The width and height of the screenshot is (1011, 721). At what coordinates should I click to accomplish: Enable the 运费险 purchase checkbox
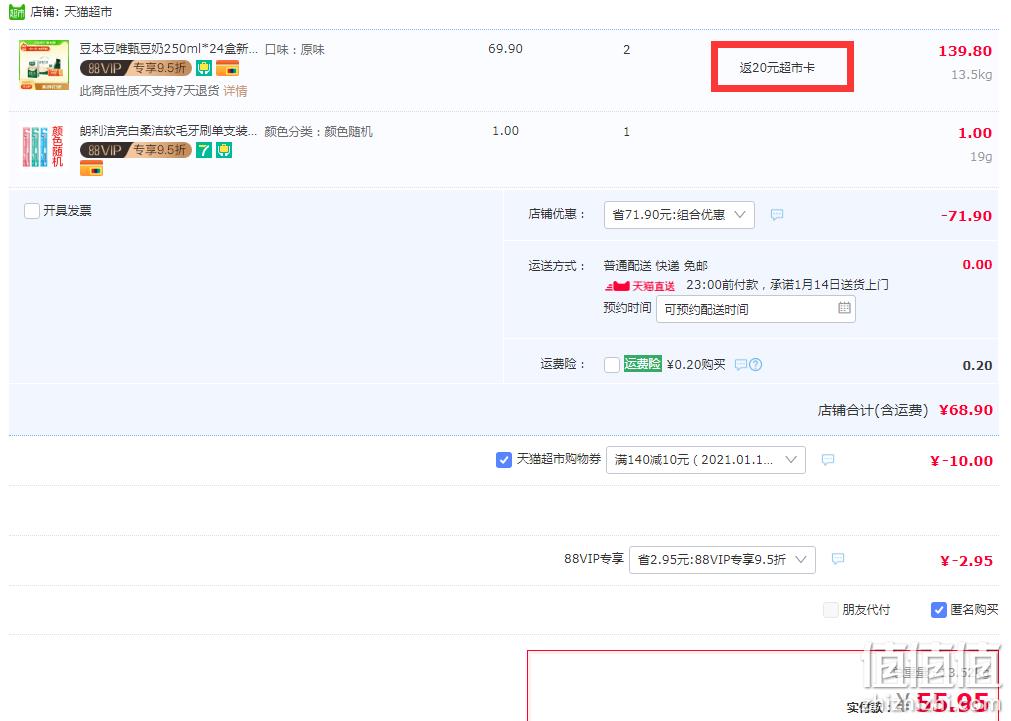(x=612, y=365)
